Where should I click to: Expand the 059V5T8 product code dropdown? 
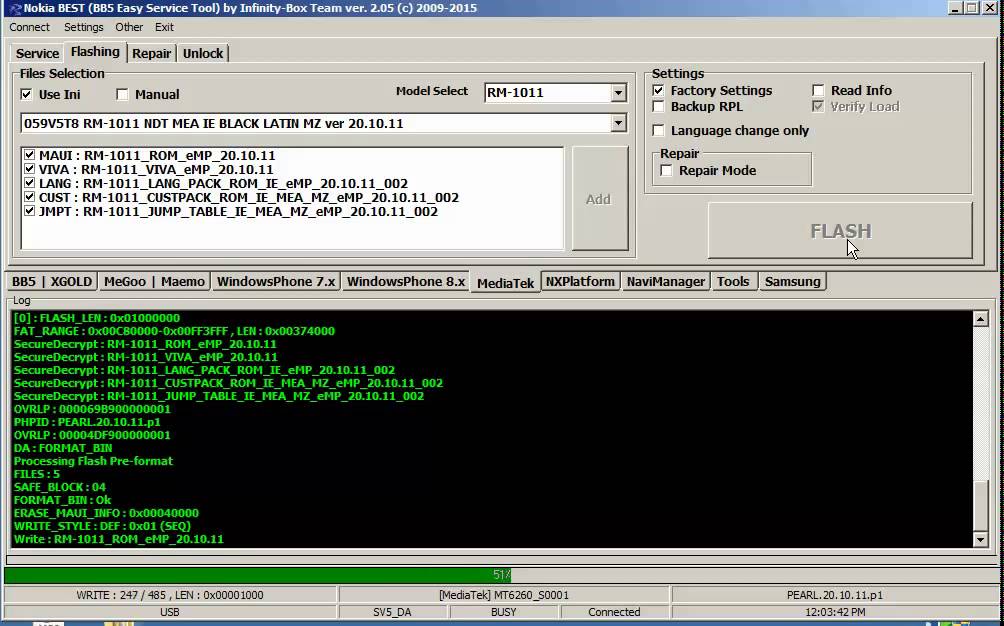click(x=618, y=123)
